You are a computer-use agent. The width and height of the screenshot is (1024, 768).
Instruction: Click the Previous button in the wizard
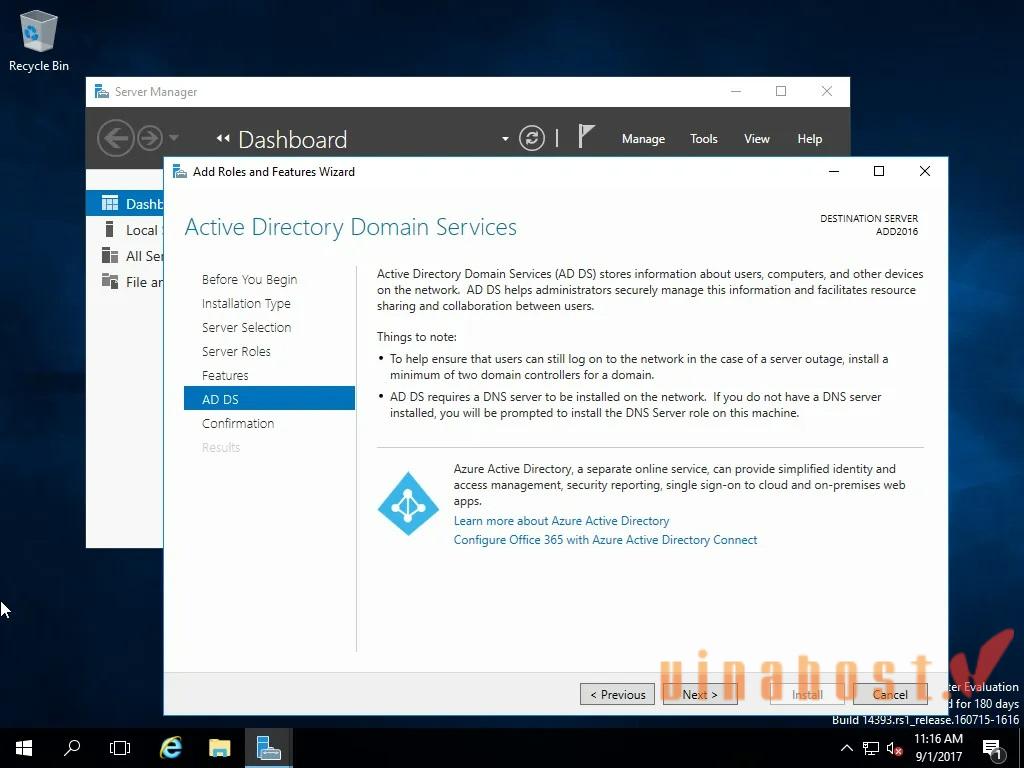616,694
